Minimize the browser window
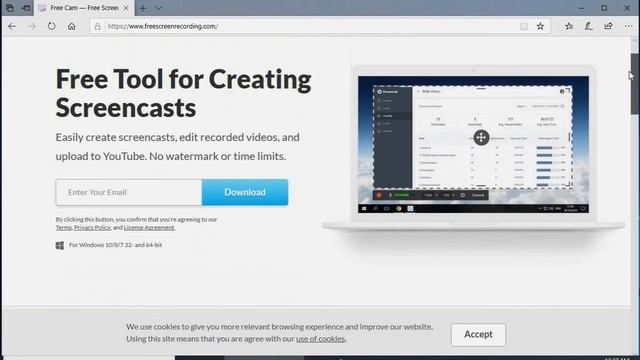This screenshot has height=360, width=640. (581, 8)
